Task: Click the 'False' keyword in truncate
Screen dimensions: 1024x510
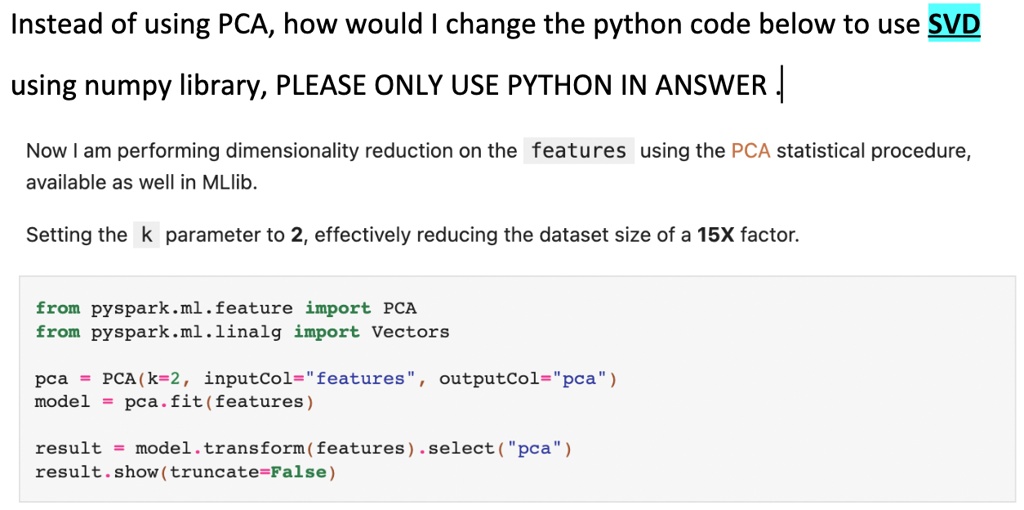Action: 298,472
